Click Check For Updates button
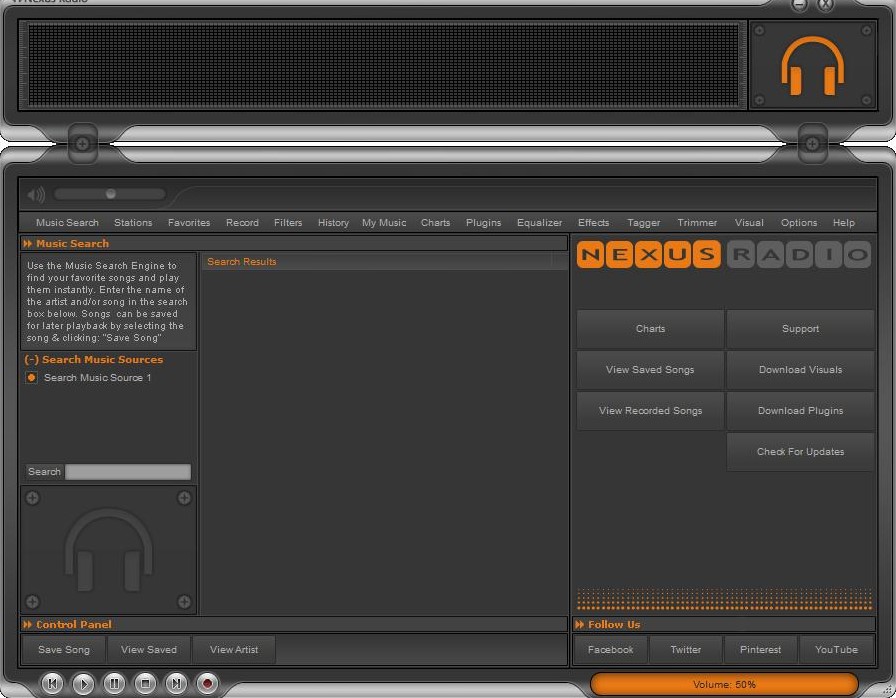 pyautogui.click(x=800, y=452)
